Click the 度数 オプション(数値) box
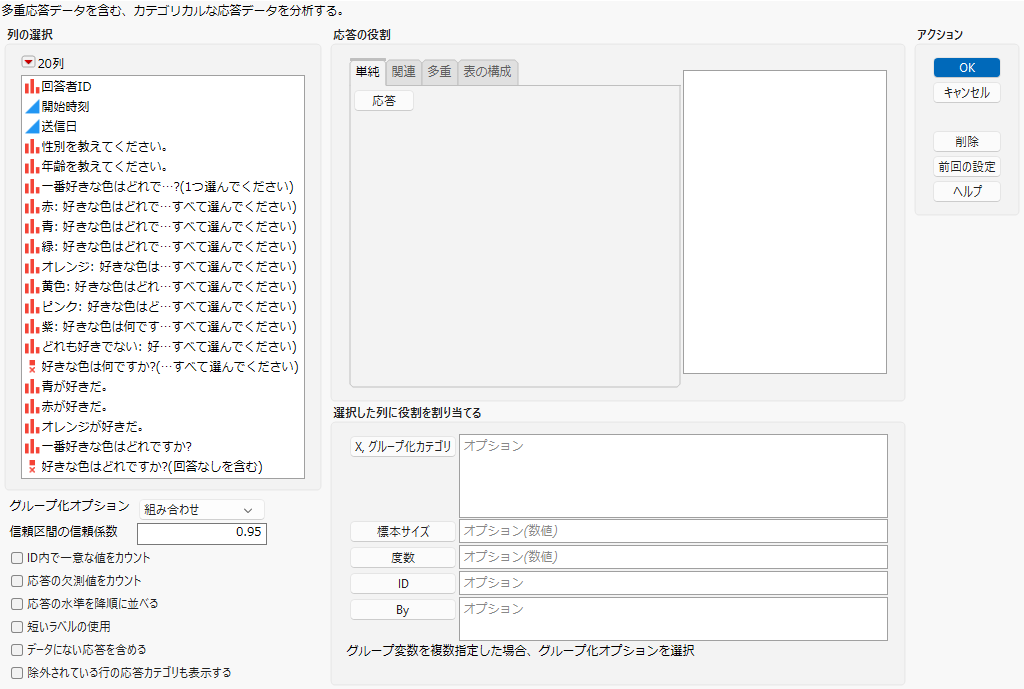The width and height of the screenshot is (1024, 689). 673,557
